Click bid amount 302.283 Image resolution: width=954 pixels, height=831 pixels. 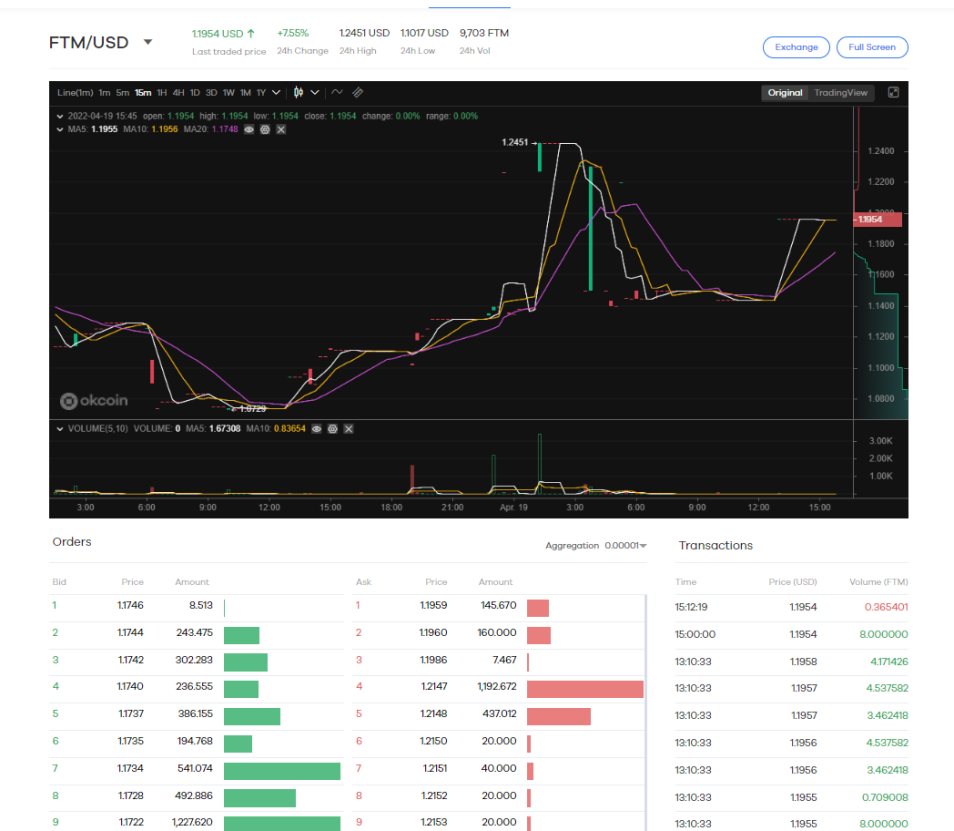tap(194, 660)
